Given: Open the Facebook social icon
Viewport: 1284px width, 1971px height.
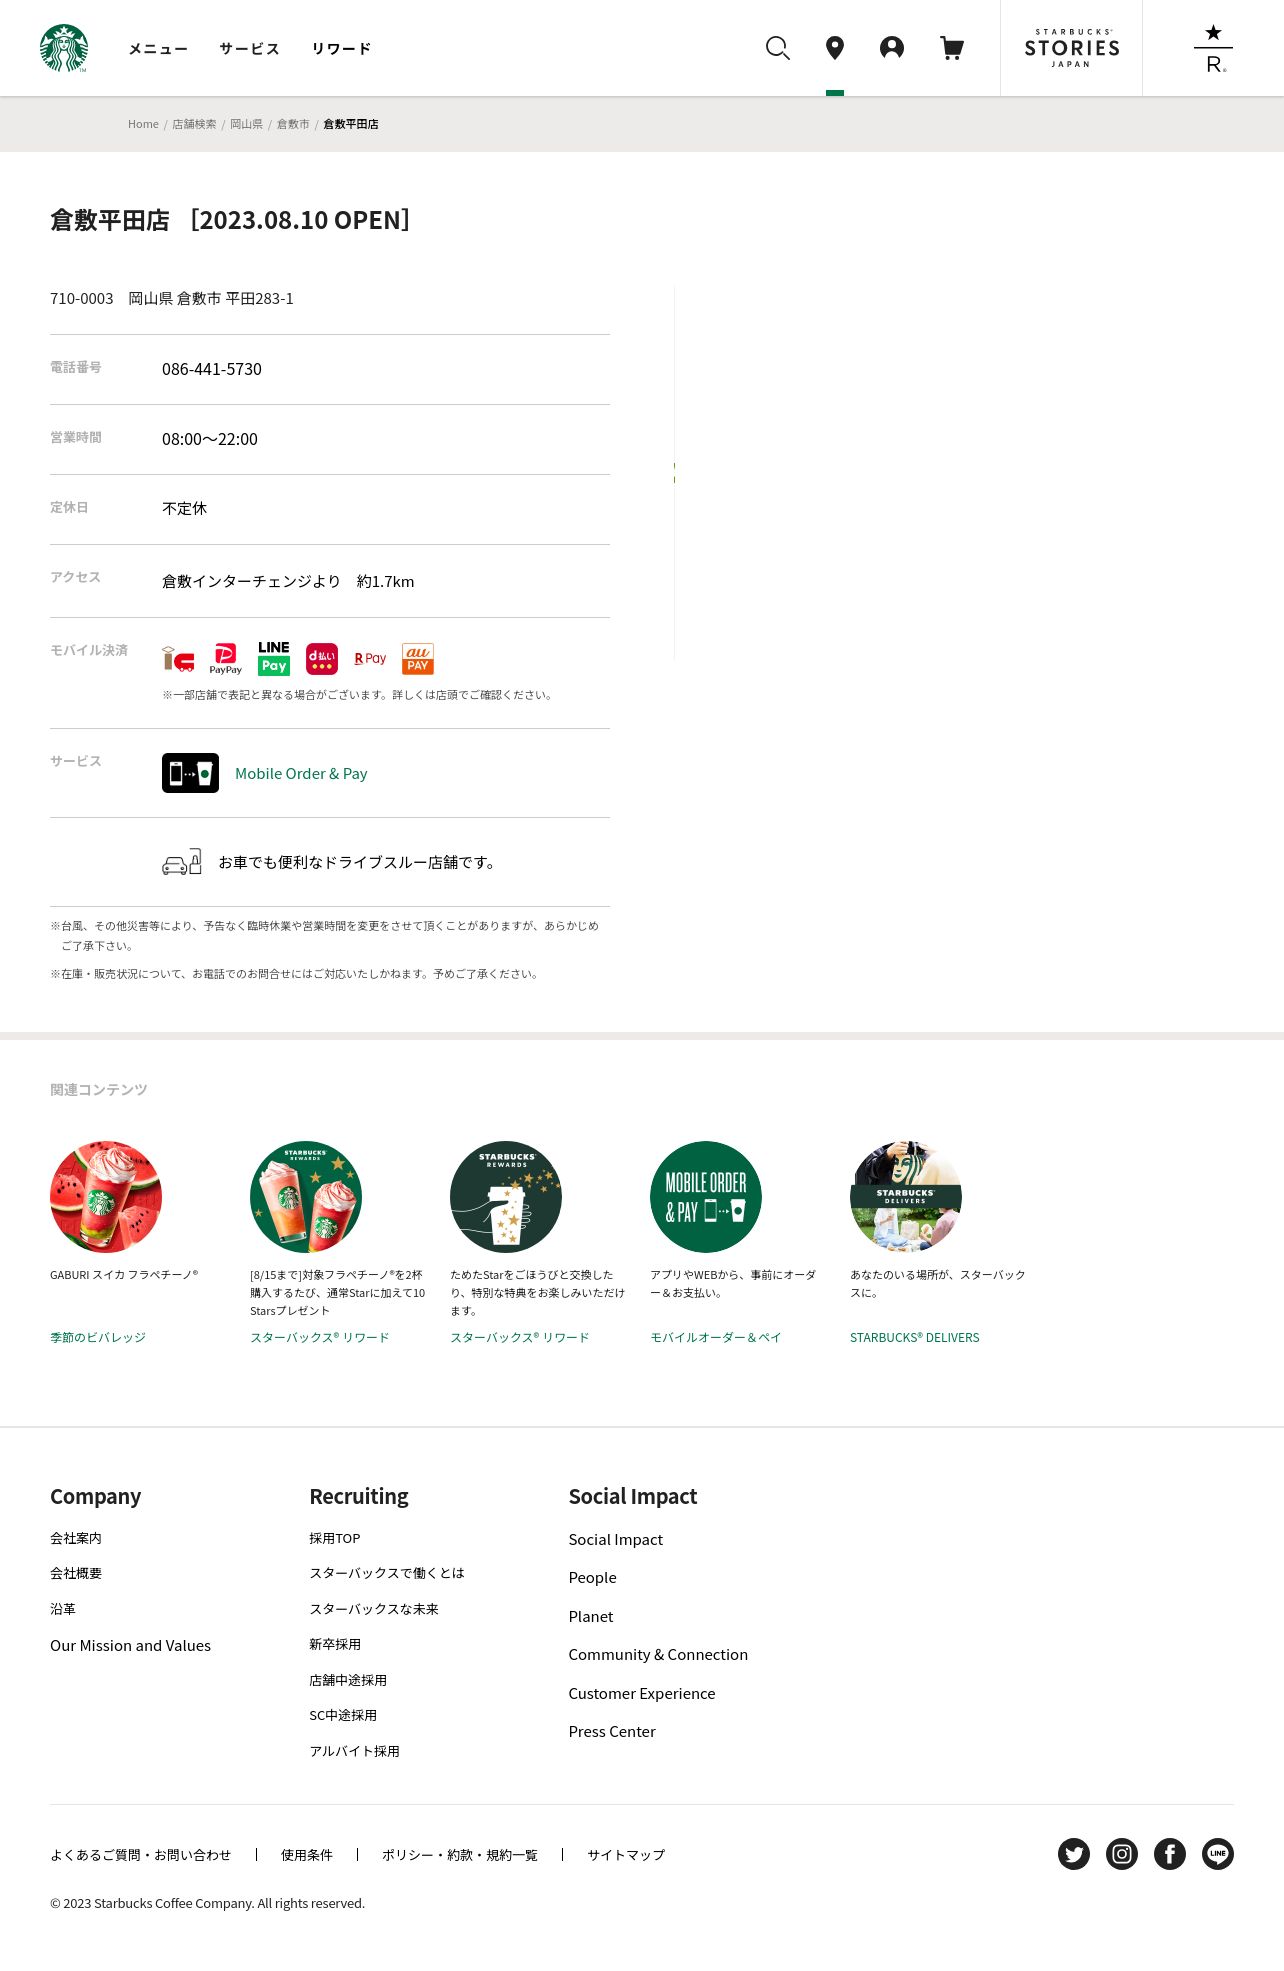Looking at the screenshot, I should point(1170,1854).
